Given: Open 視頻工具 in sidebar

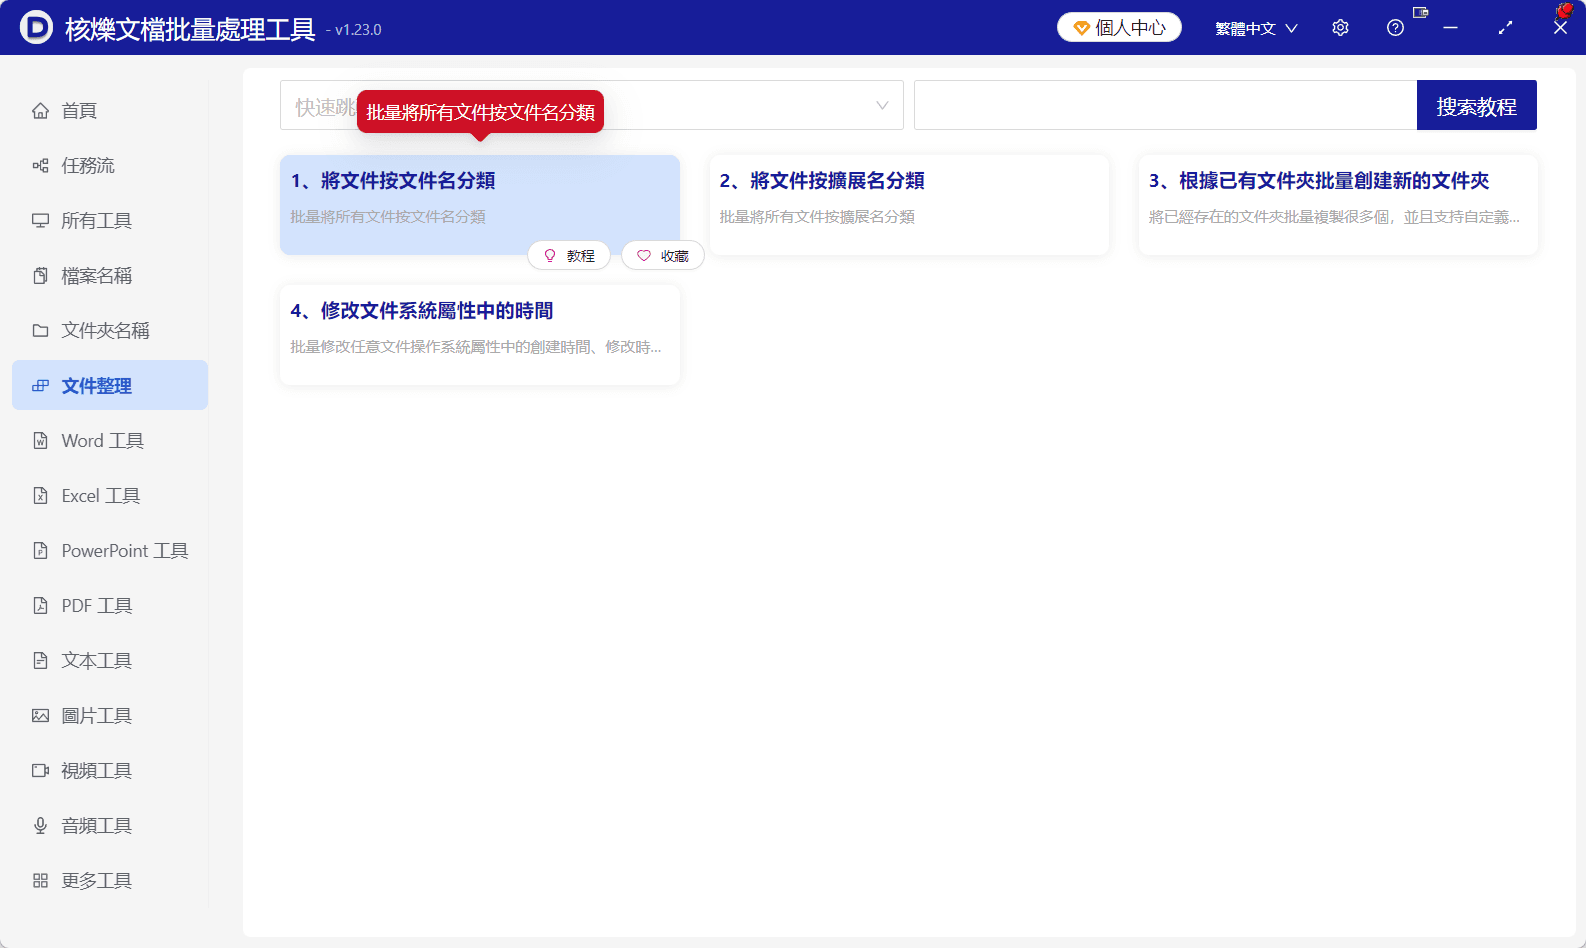Looking at the screenshot, I should pyautogui.click(x=110, y=770).
